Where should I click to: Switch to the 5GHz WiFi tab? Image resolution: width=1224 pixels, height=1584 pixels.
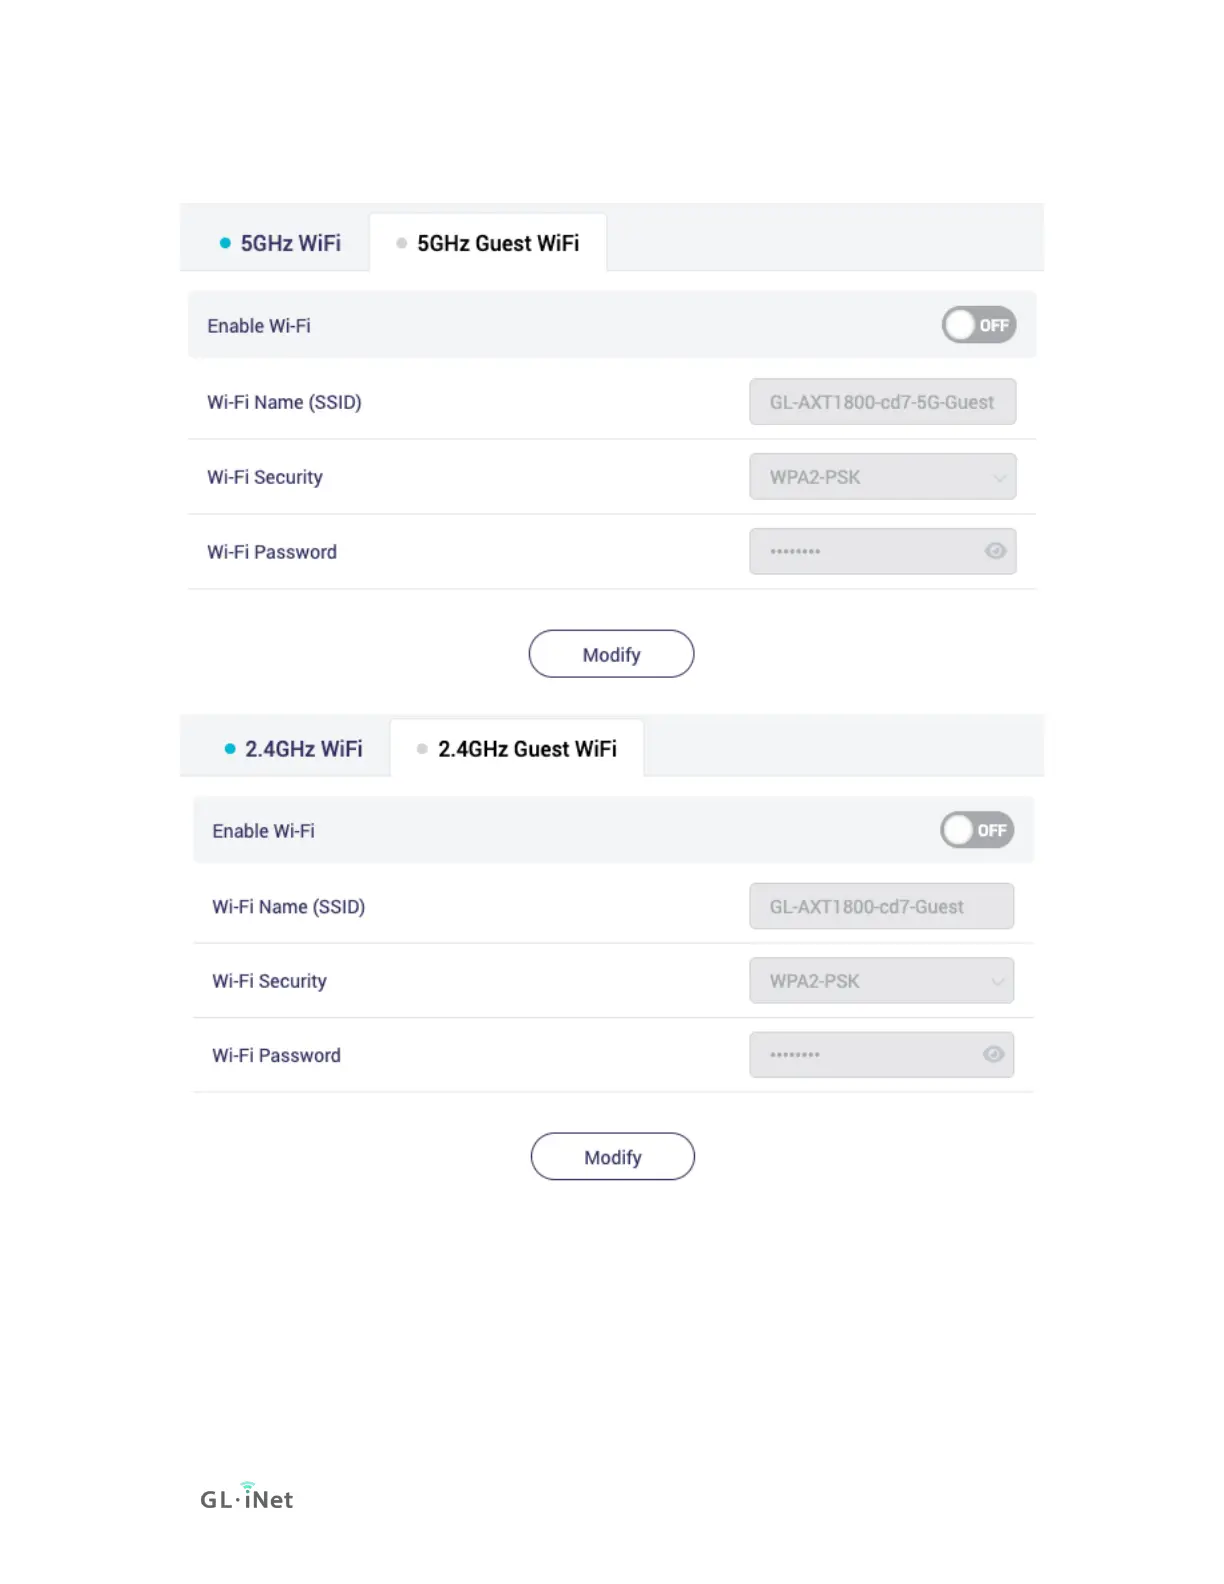[x=280, y=243]
